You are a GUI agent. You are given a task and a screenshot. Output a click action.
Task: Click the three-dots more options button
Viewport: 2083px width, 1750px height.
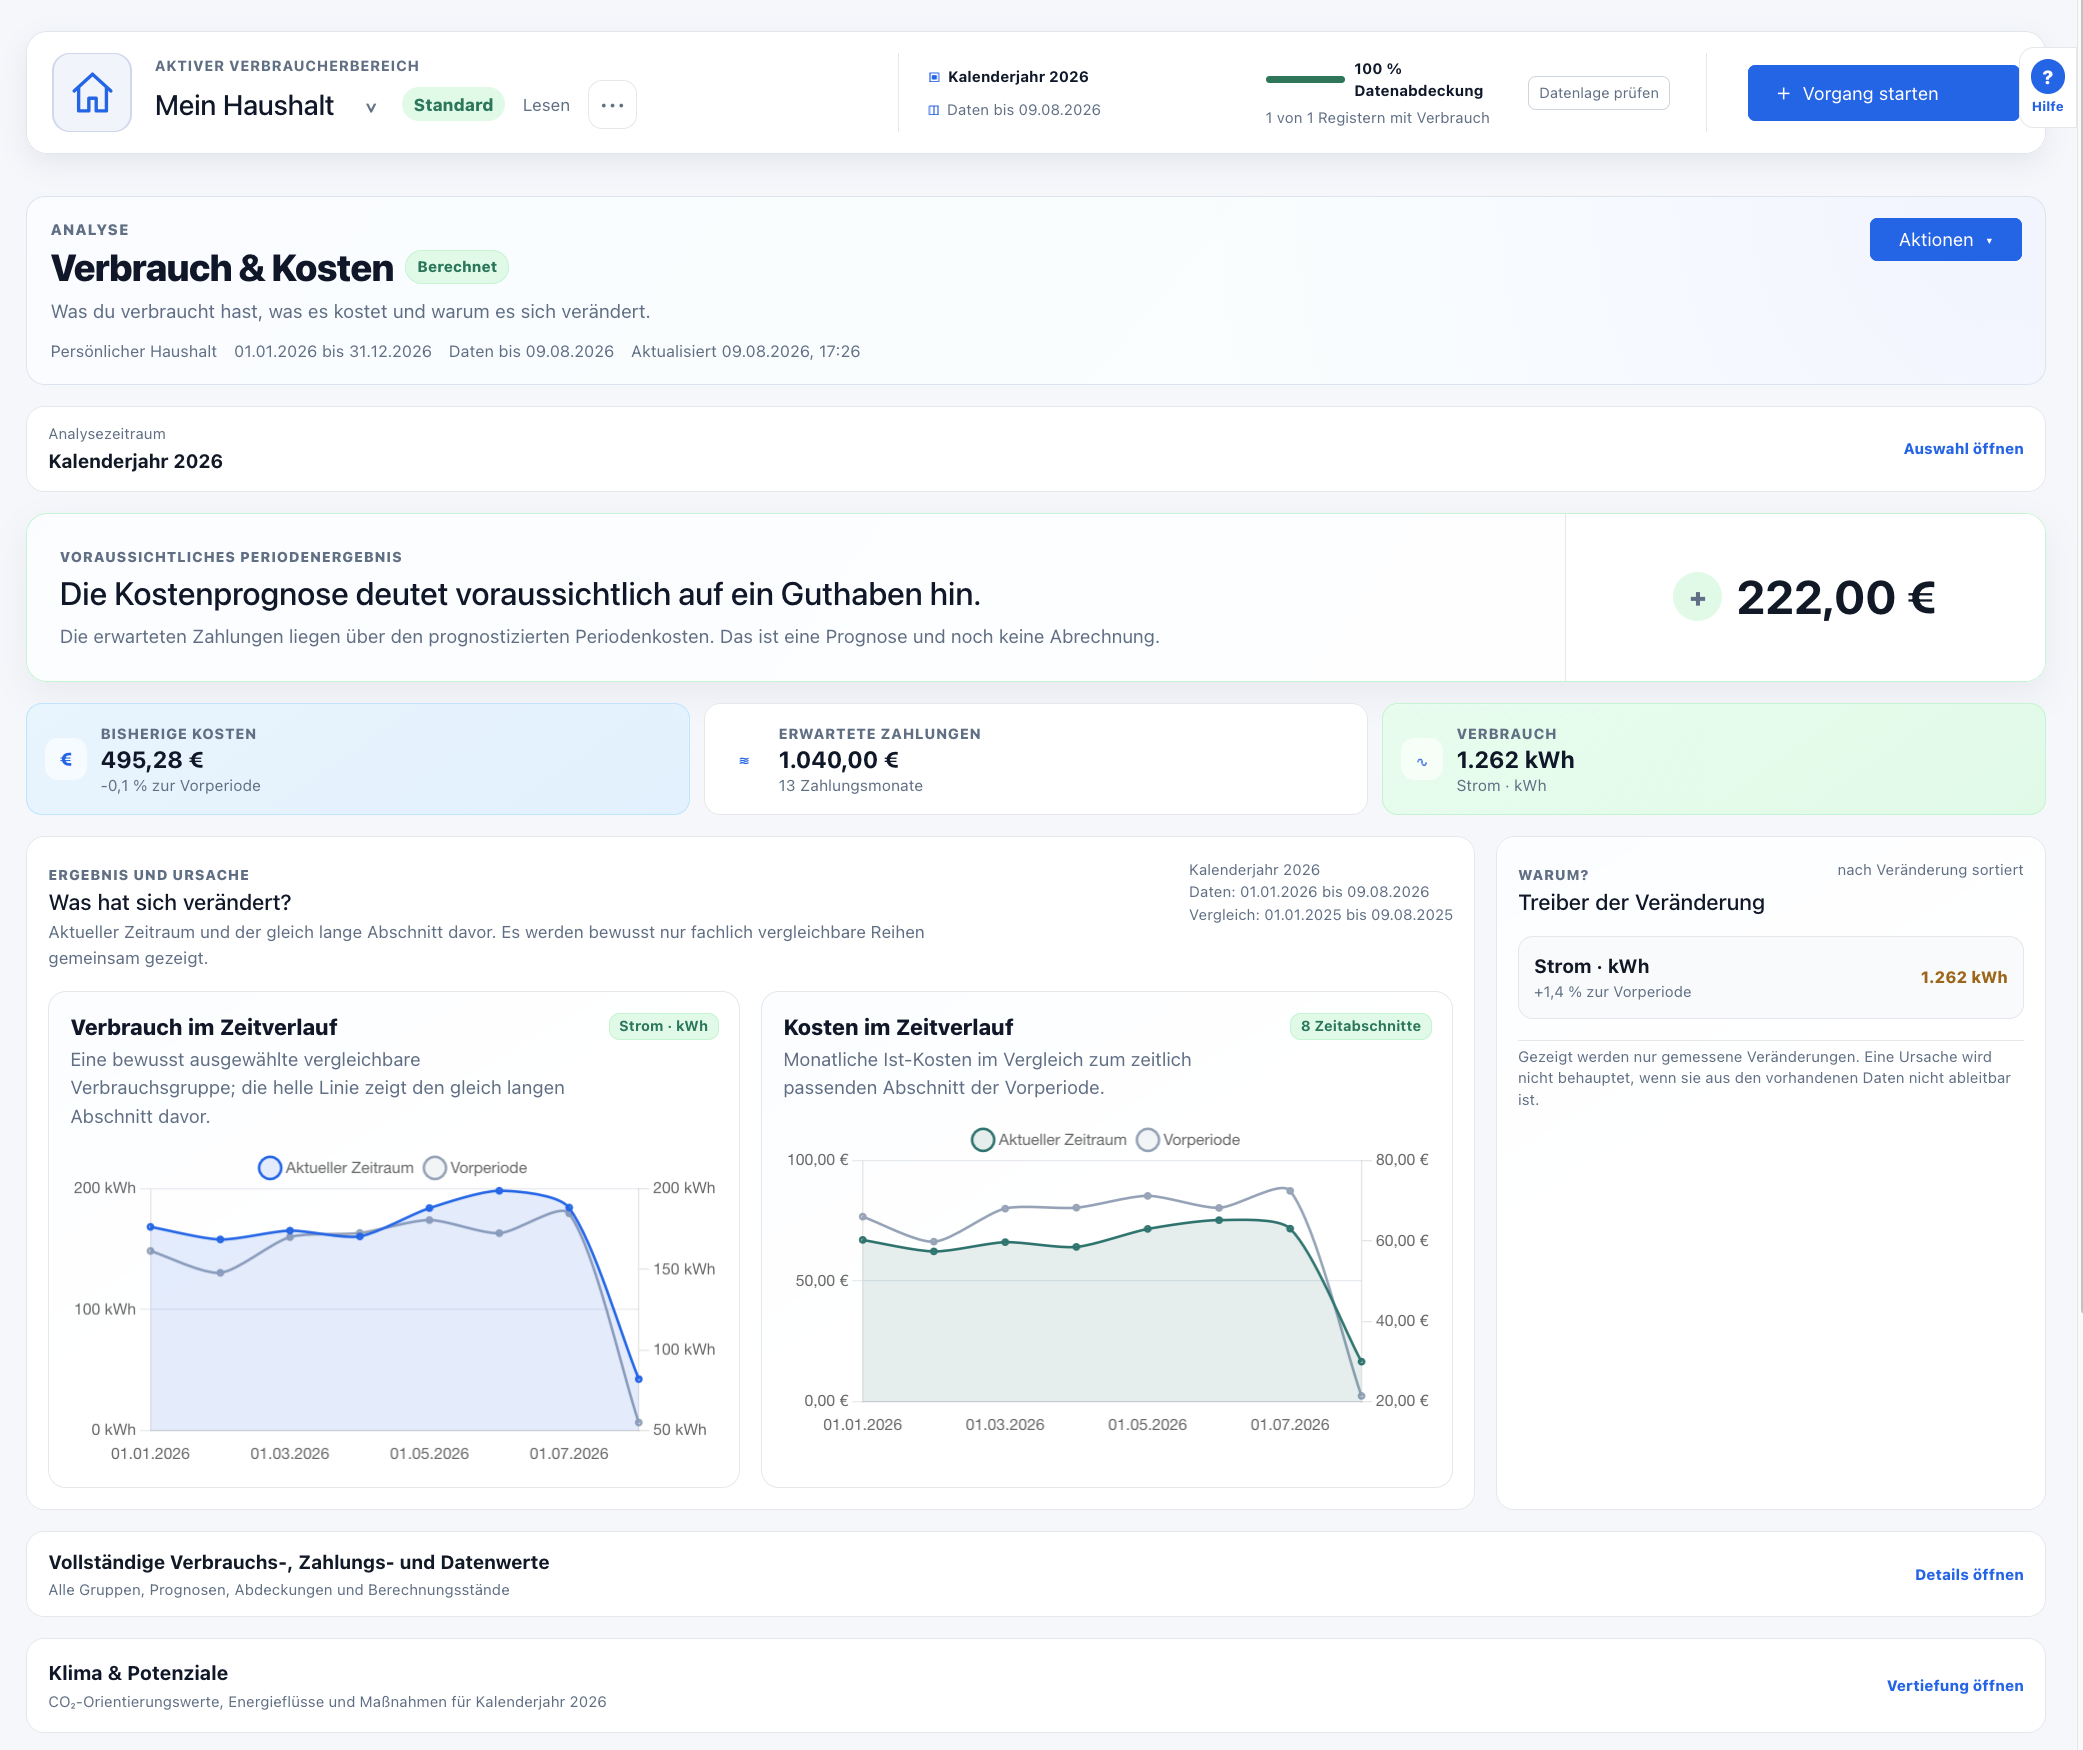(612, 105)
